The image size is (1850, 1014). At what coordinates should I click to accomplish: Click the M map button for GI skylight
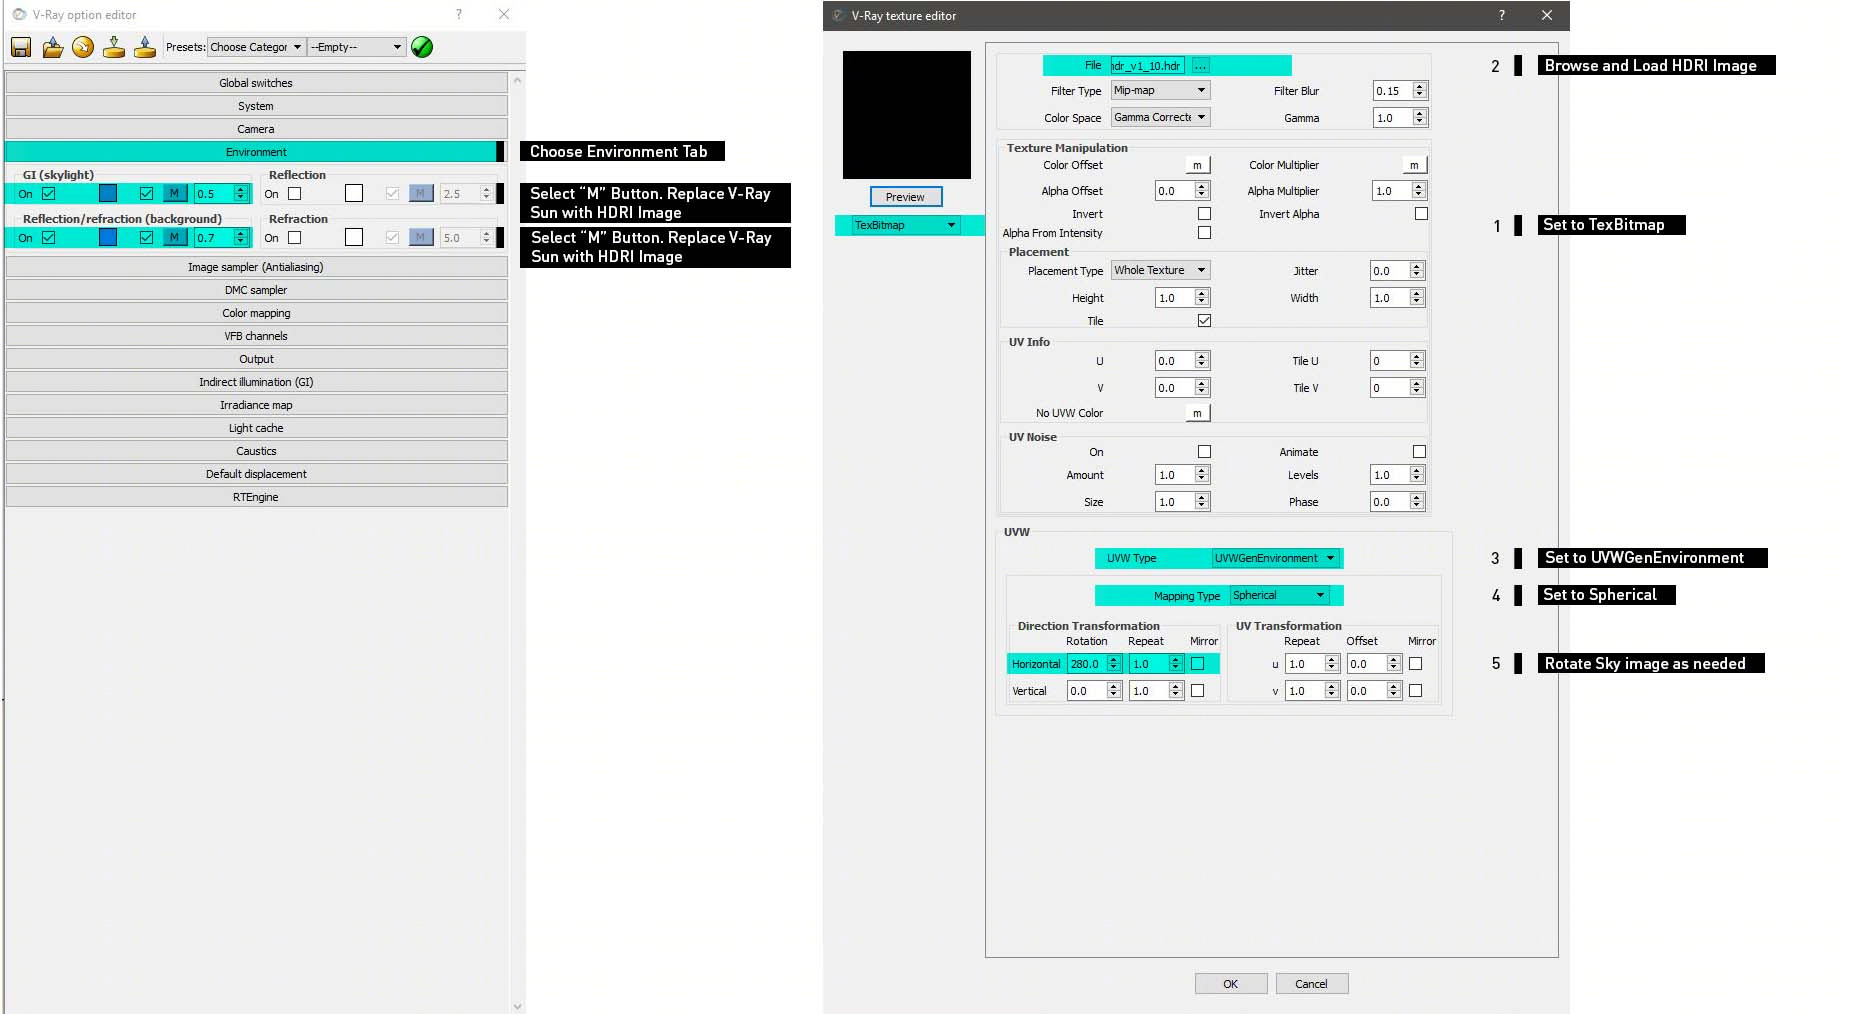point(175,194)
